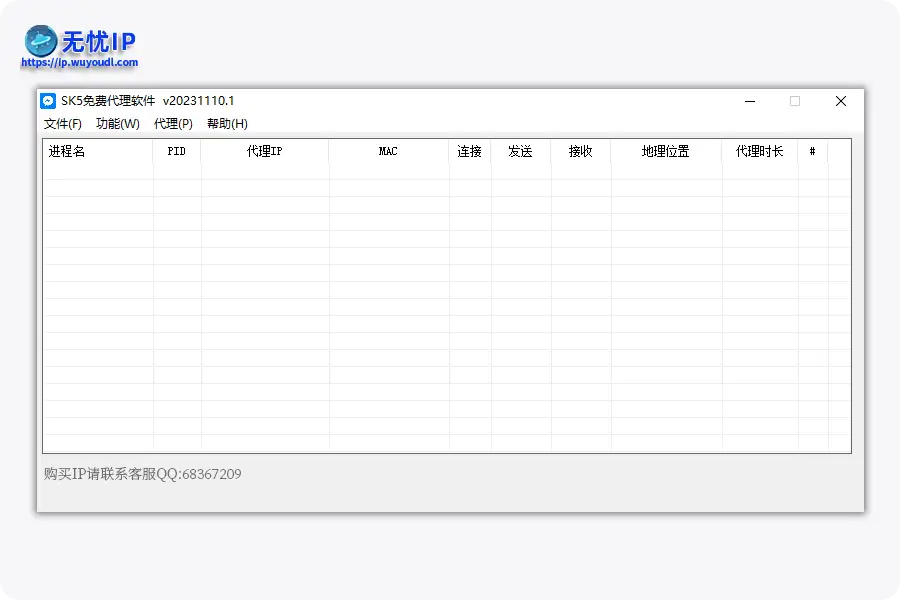
Task: Click the 发送 column header
Action: click(522, 152)
